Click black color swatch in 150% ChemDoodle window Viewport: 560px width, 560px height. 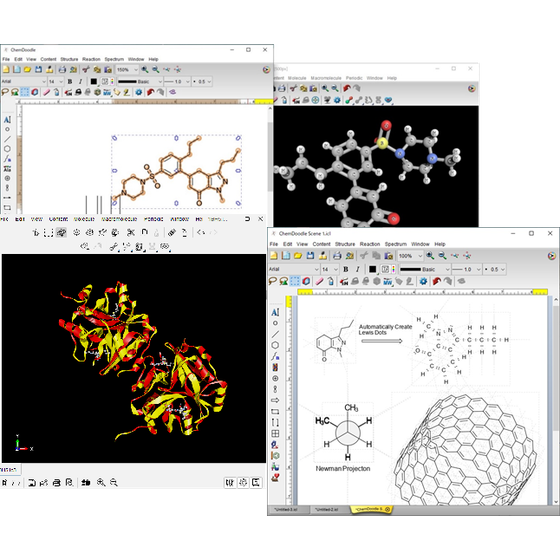94,81
